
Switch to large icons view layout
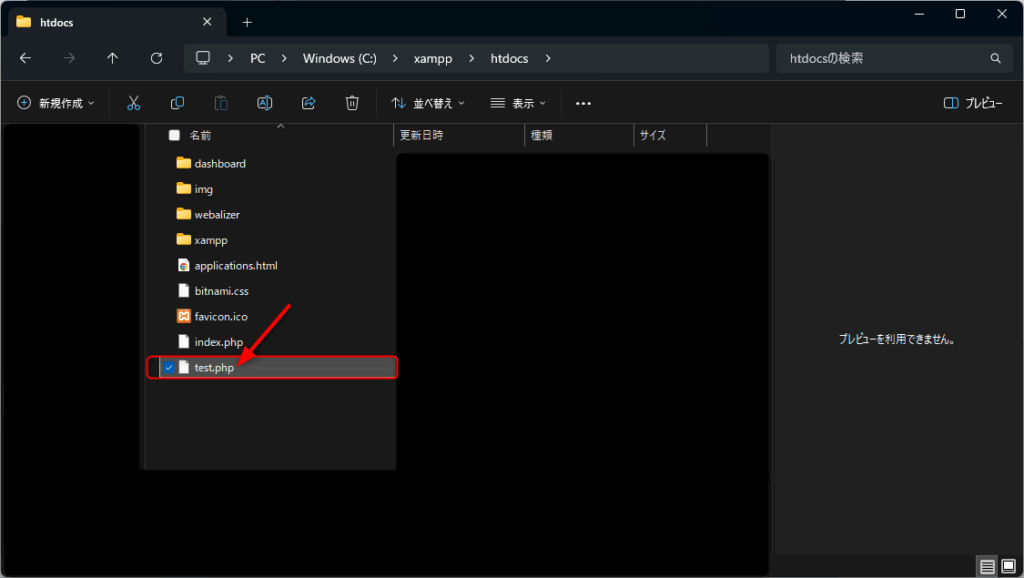(x=1008, y=567)
